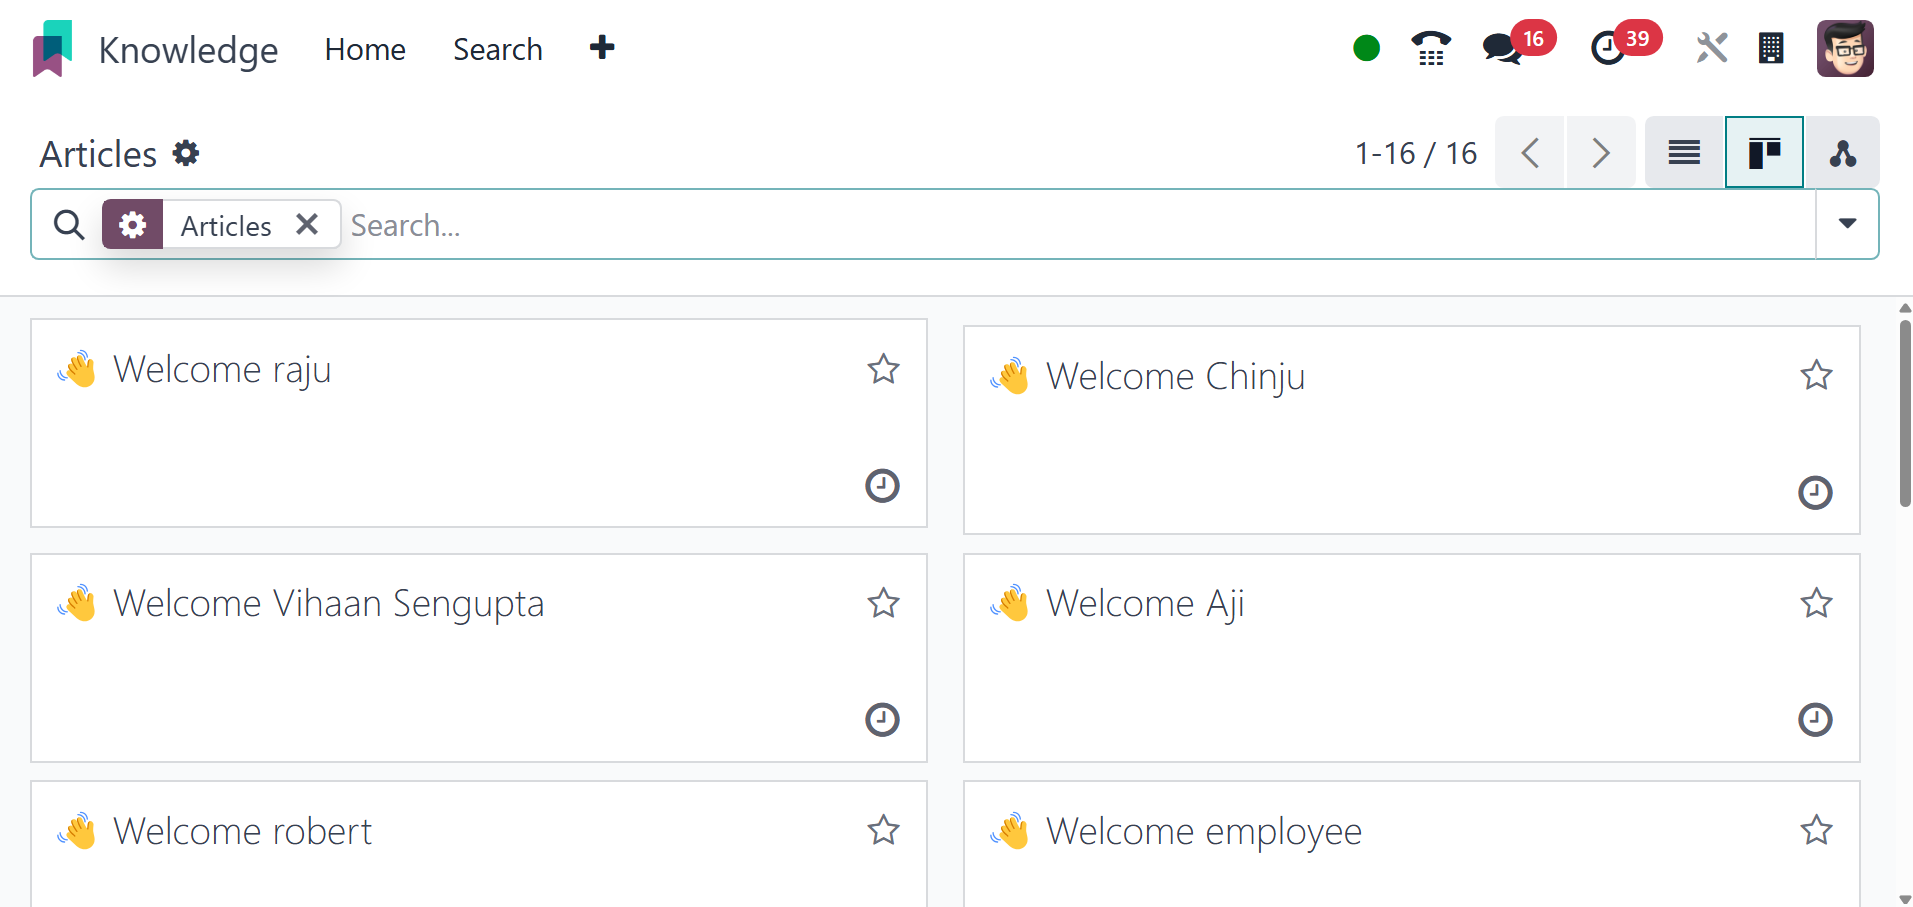Switch to list view
1913x907 pixels.
click(x=1684, y=153)
